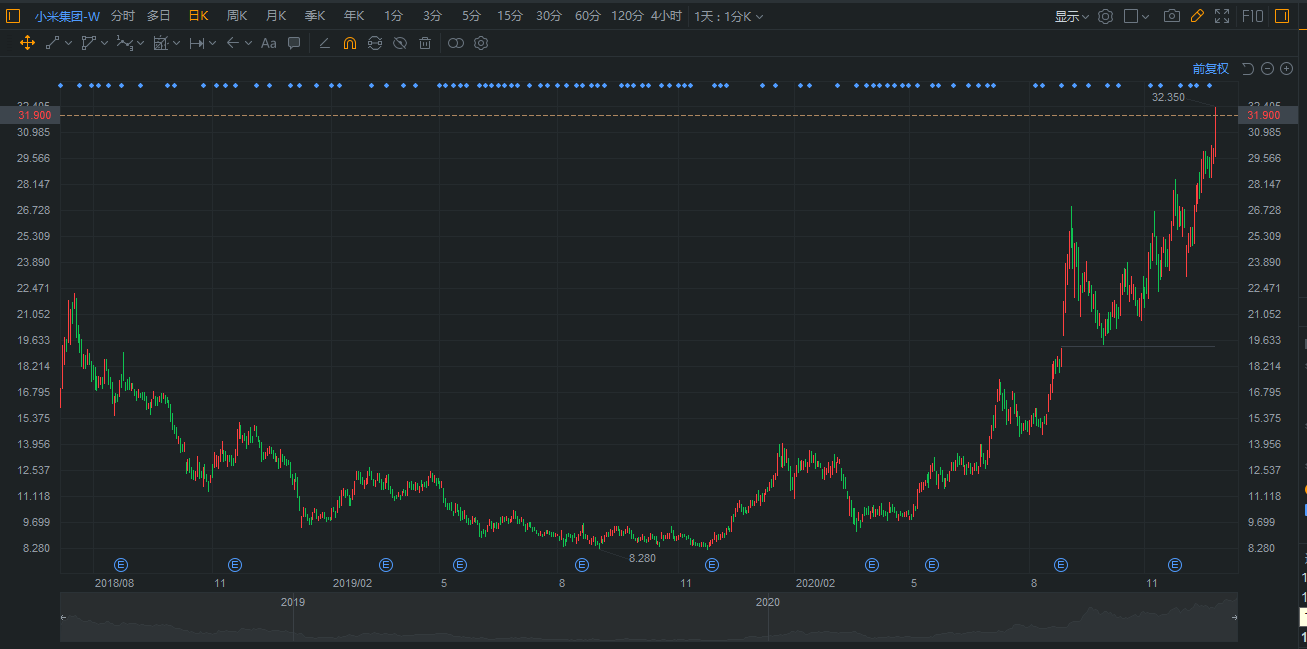Viewport: 1307px width, 649px height.
Task: Select the 15分 timeframe
Action: tap(510, 16)
